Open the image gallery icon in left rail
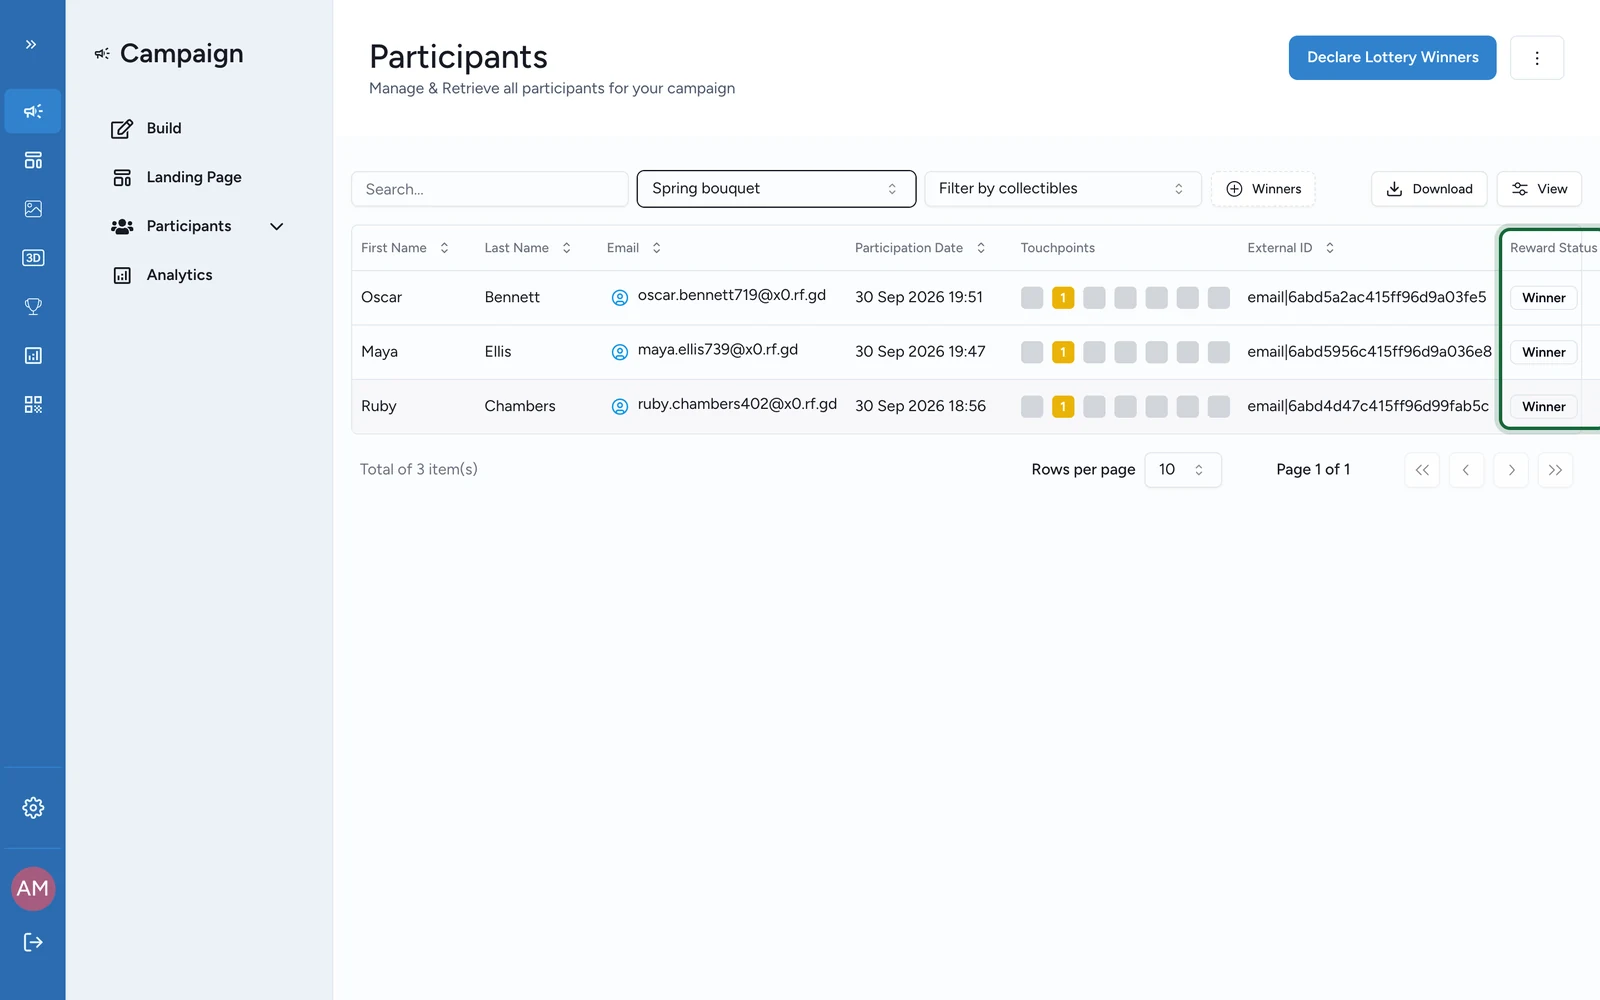The width and height of the screenshot is (1600, 1000). click(33, 209)
